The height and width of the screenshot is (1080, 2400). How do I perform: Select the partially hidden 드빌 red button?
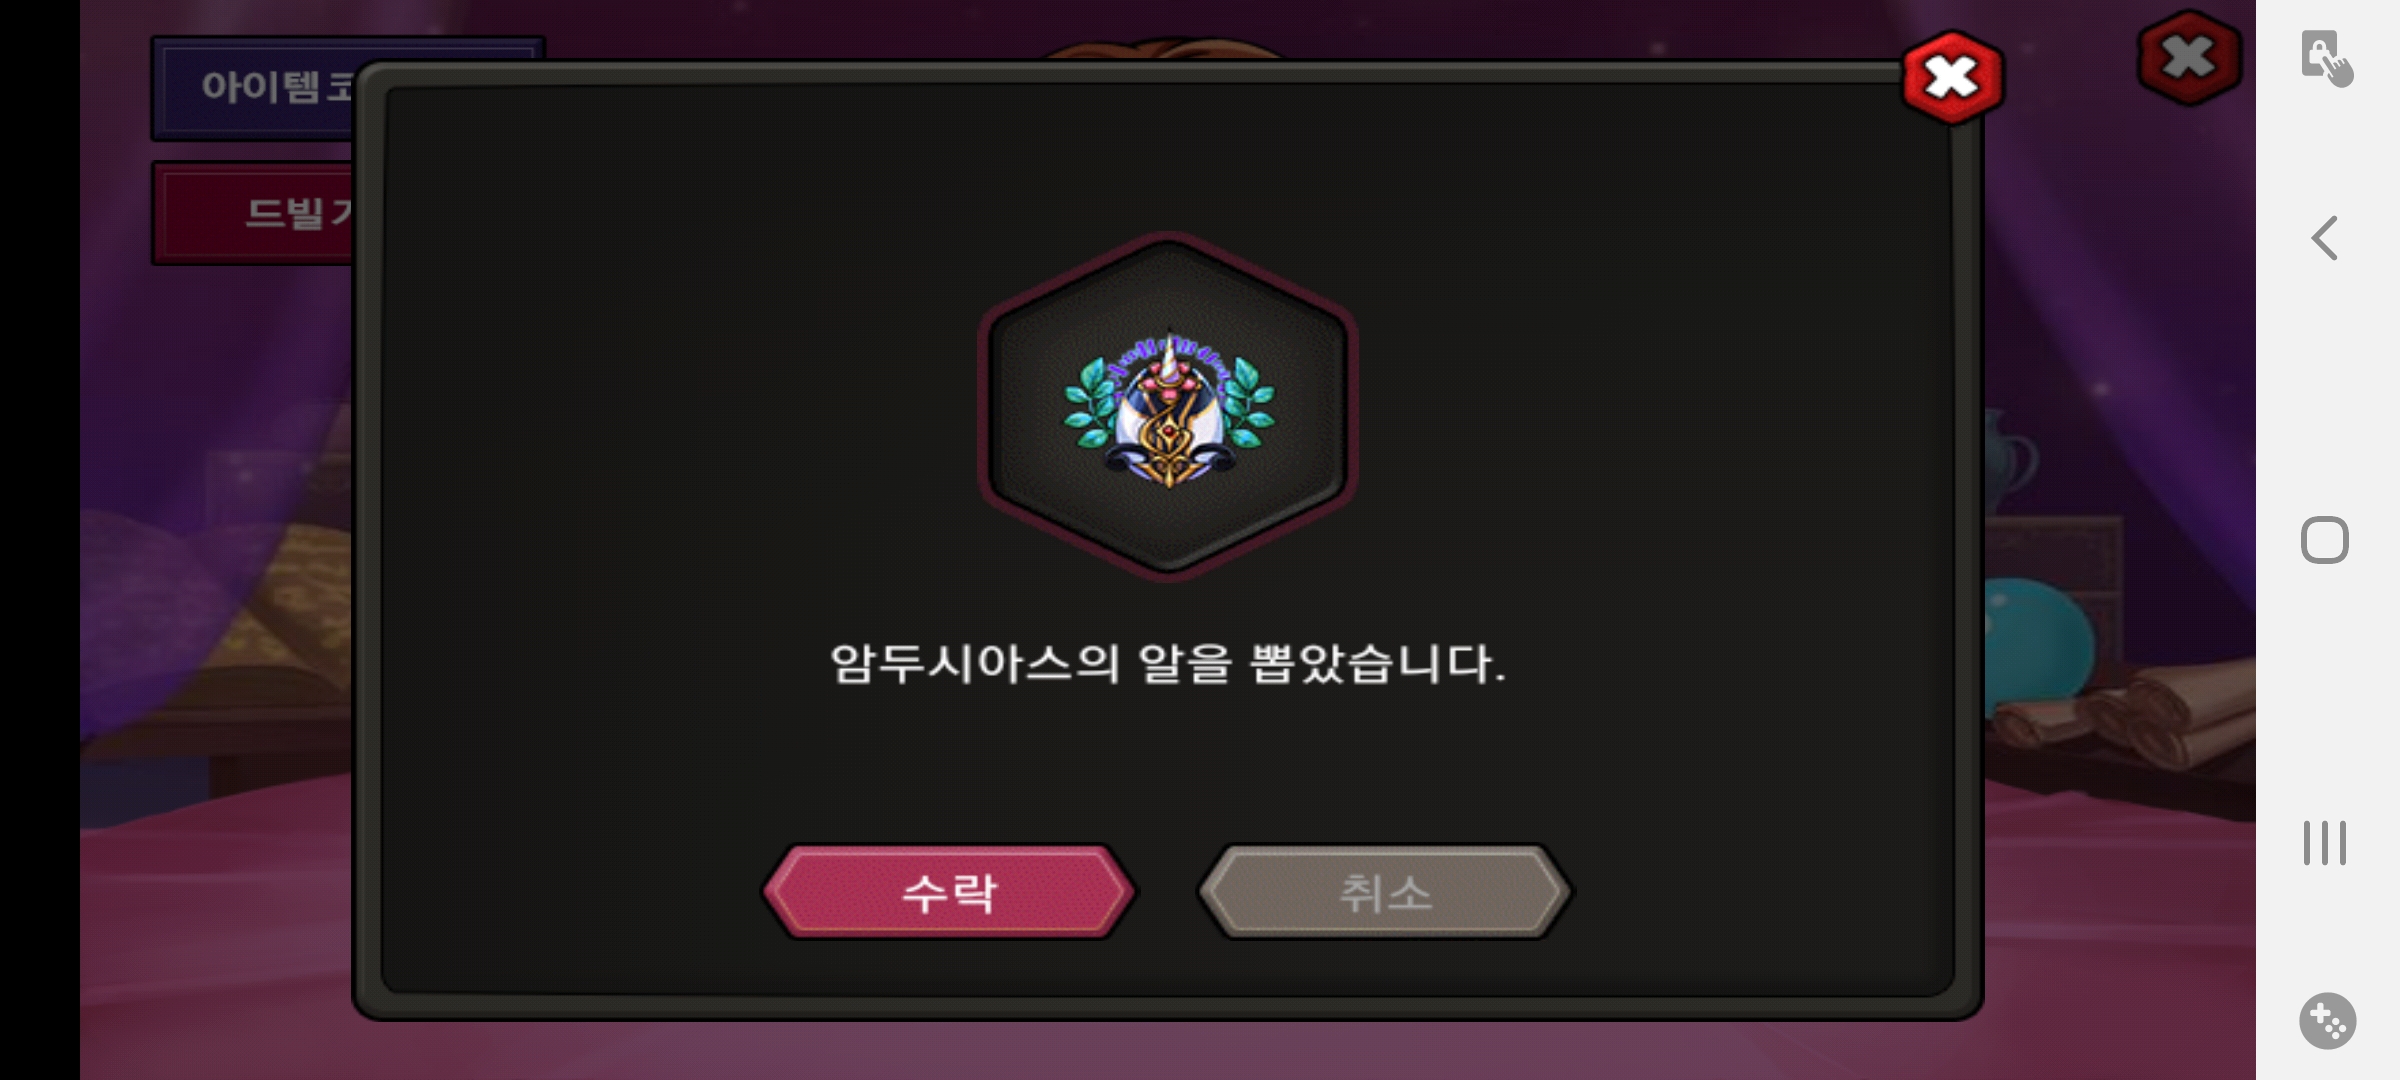[x=254, y=213]
